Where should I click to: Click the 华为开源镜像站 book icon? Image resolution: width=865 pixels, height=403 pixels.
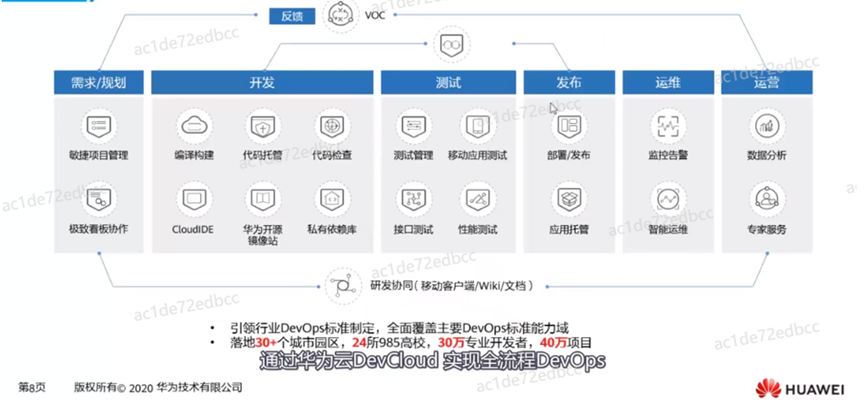click(263, 200)
